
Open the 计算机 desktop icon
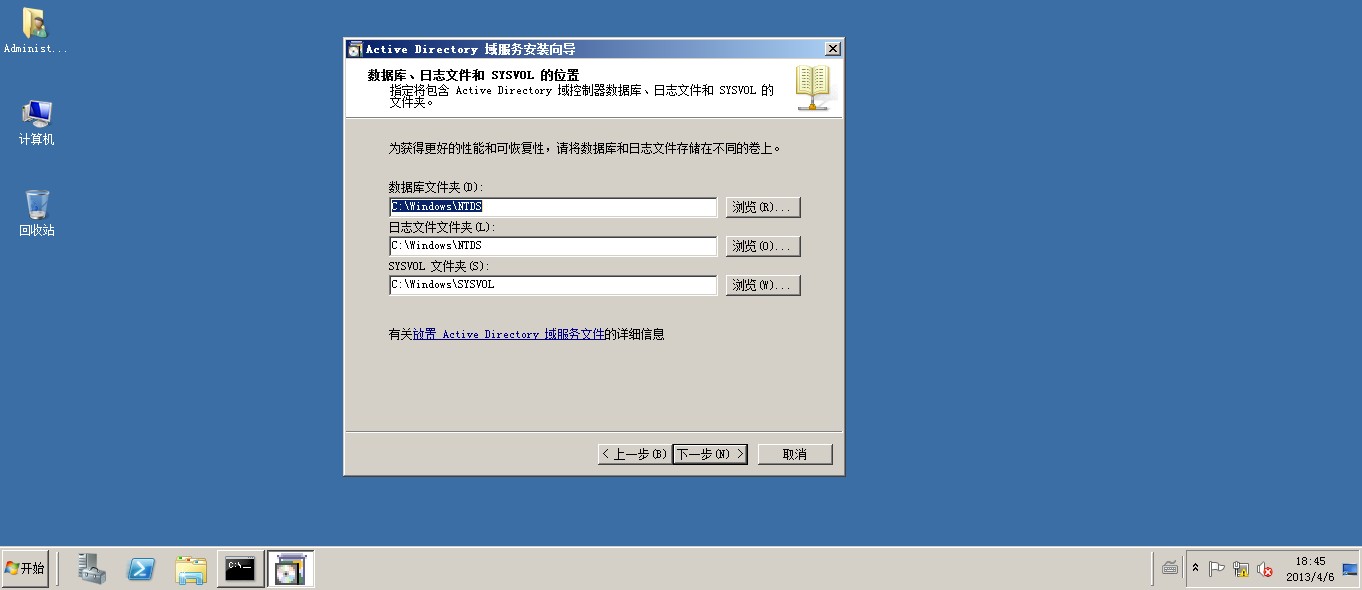point(36,123)
